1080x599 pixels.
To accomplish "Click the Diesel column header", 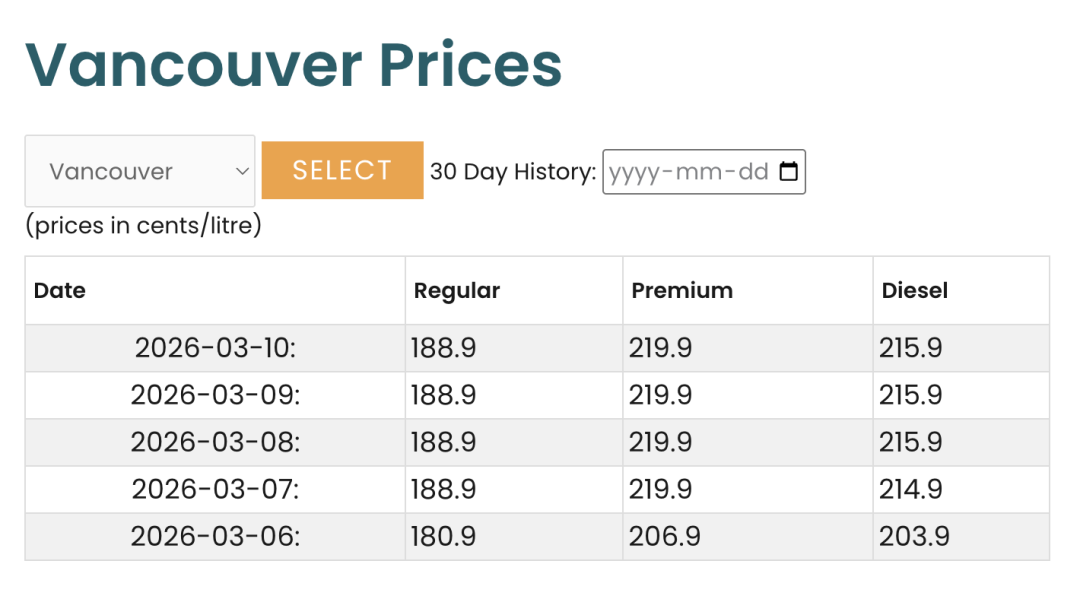I will pyautogui.click(x=914, y=291).
